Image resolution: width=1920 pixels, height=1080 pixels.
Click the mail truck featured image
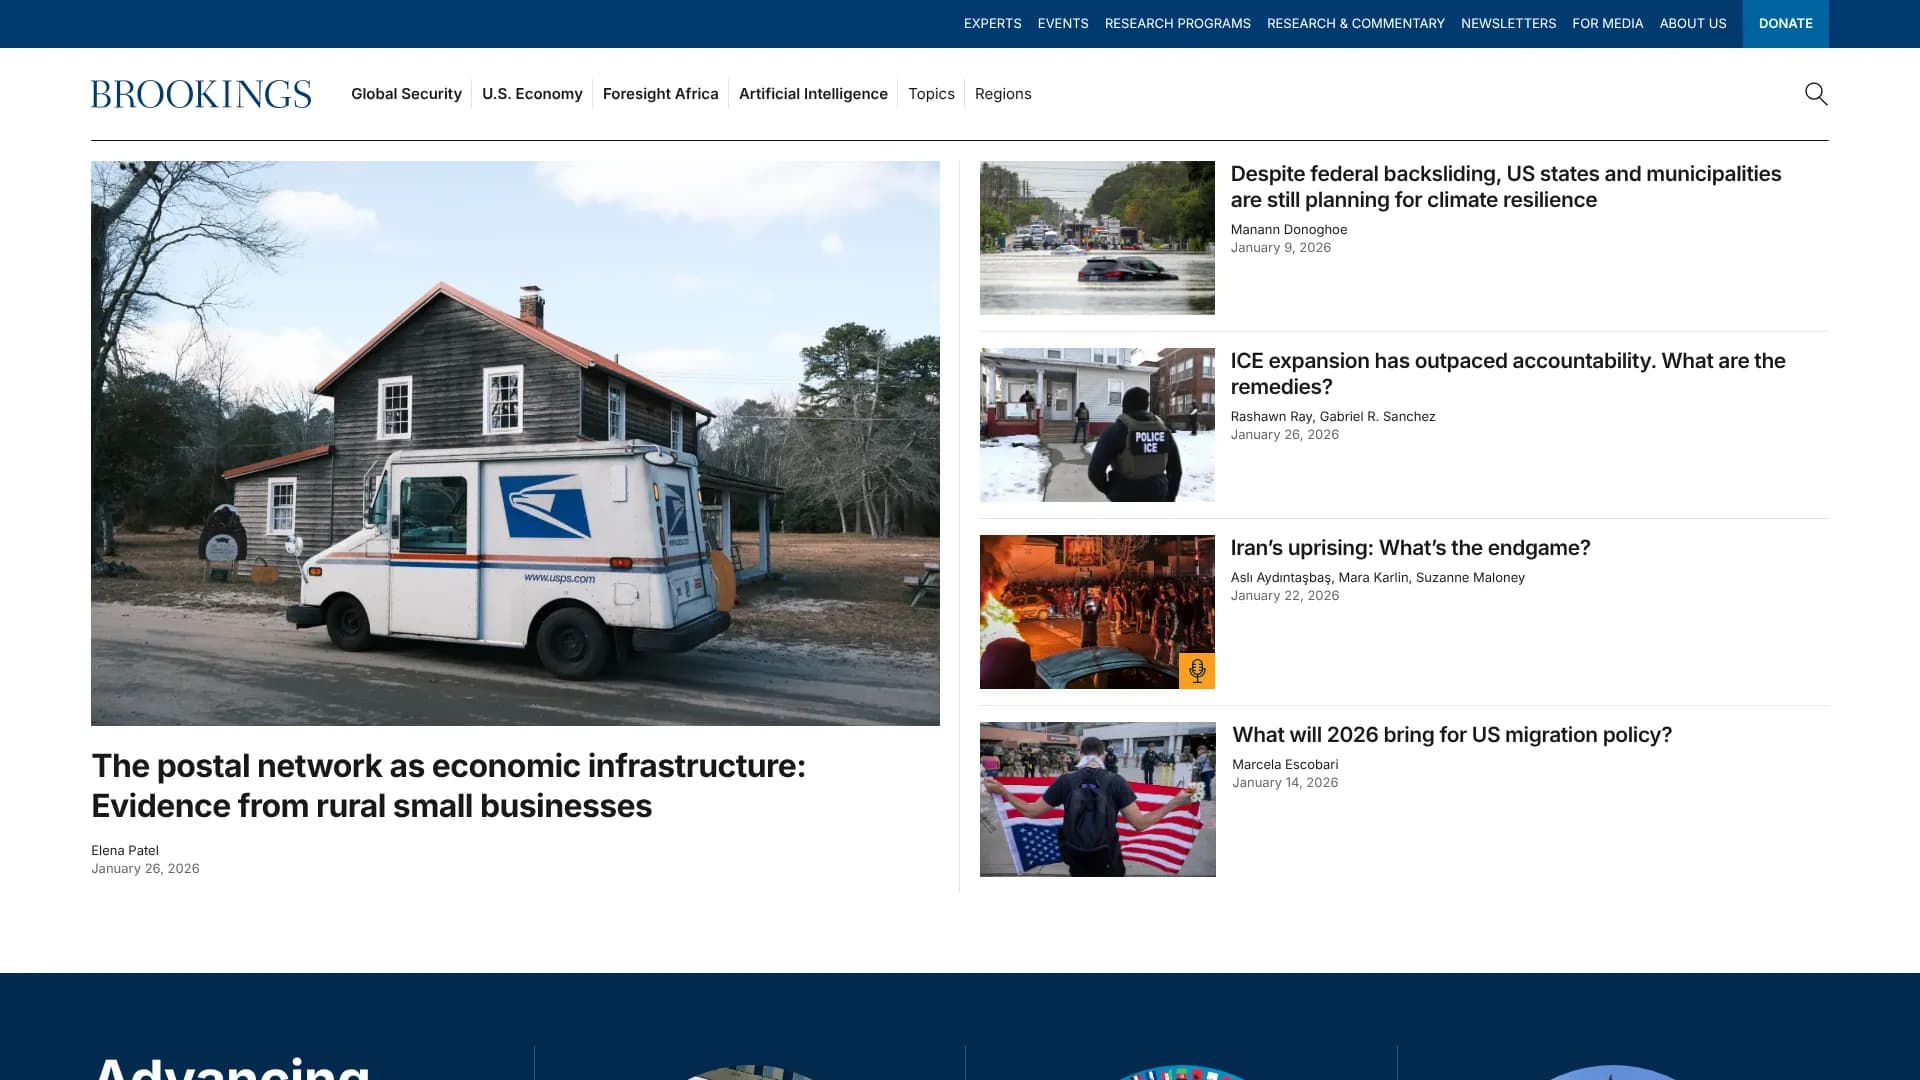click(x=515, y=443)
